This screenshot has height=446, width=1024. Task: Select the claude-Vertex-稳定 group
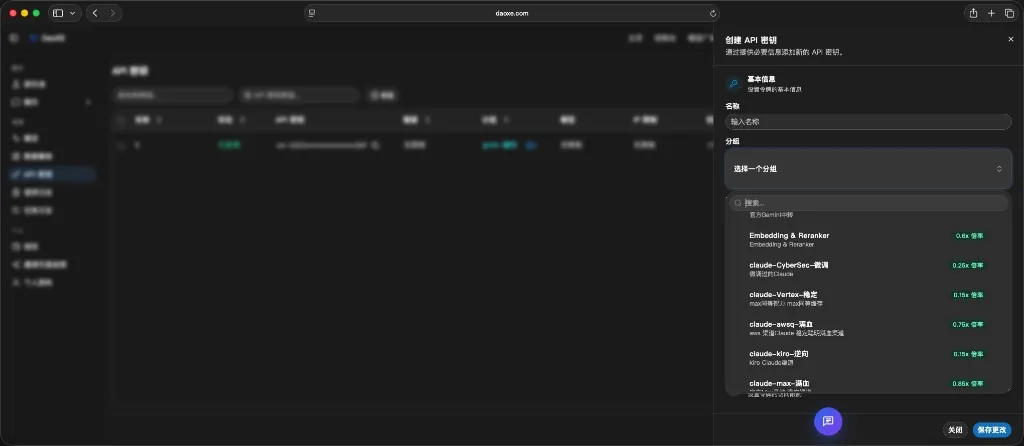pyautogui.click(x=868, y=298)
